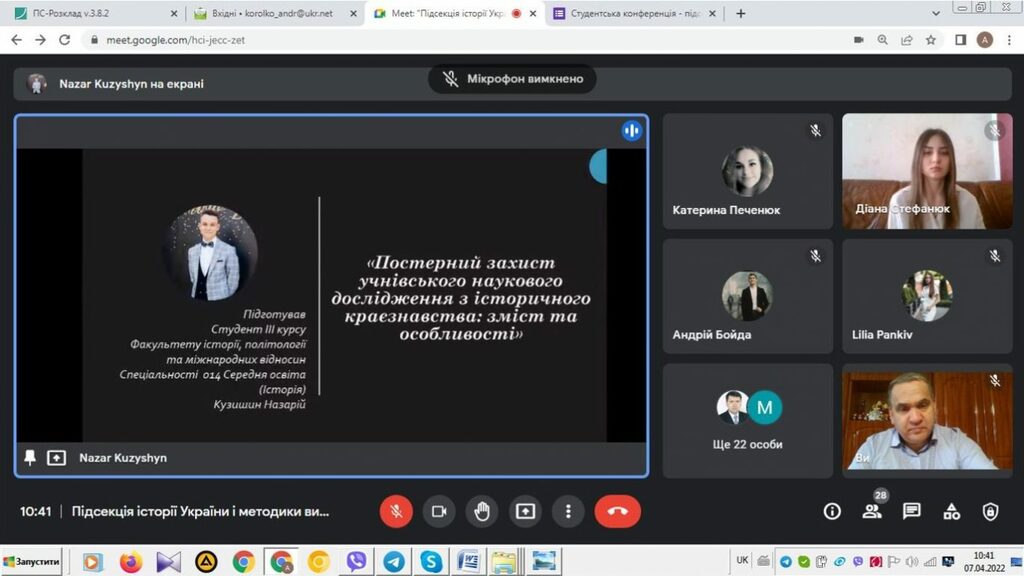Open Telegram from the Windows taskbar
Screen dimensions: 1024x576
[x=394, y=561]
